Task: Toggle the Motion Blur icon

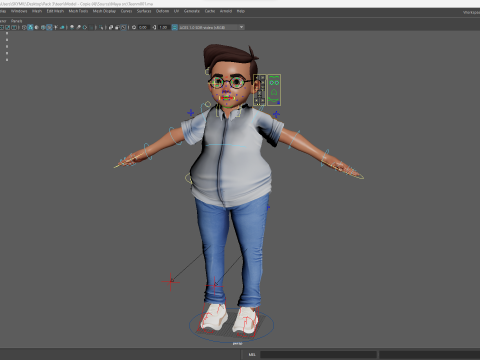Action: [78, 27]
